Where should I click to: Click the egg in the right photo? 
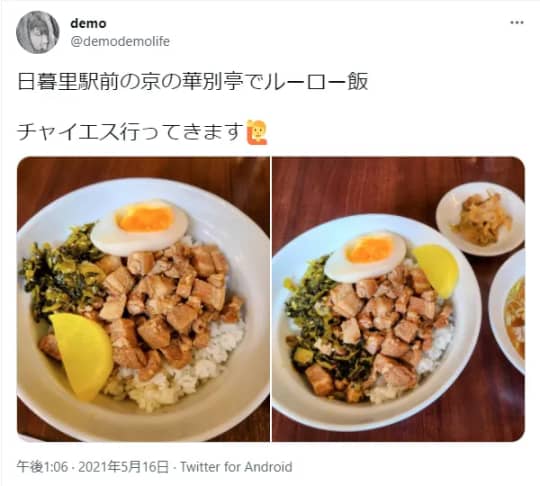coord(366,257)
